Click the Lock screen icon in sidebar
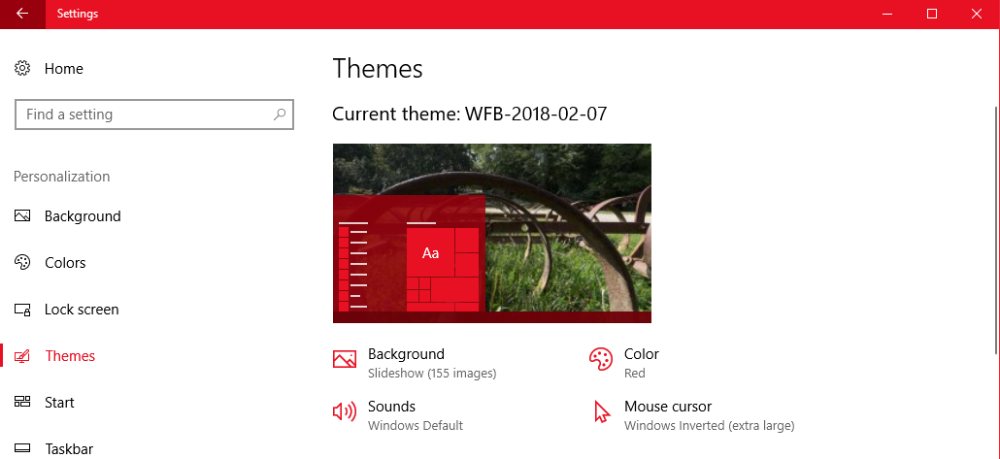 click(22, 310)
